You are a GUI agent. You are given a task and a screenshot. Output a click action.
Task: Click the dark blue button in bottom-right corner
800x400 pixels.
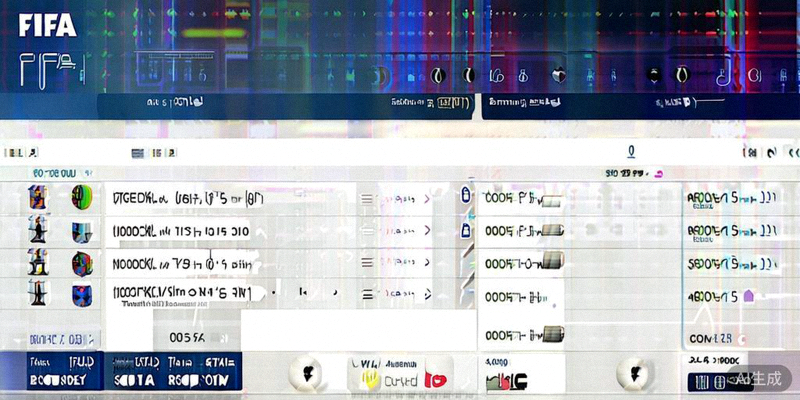(708, 381)
